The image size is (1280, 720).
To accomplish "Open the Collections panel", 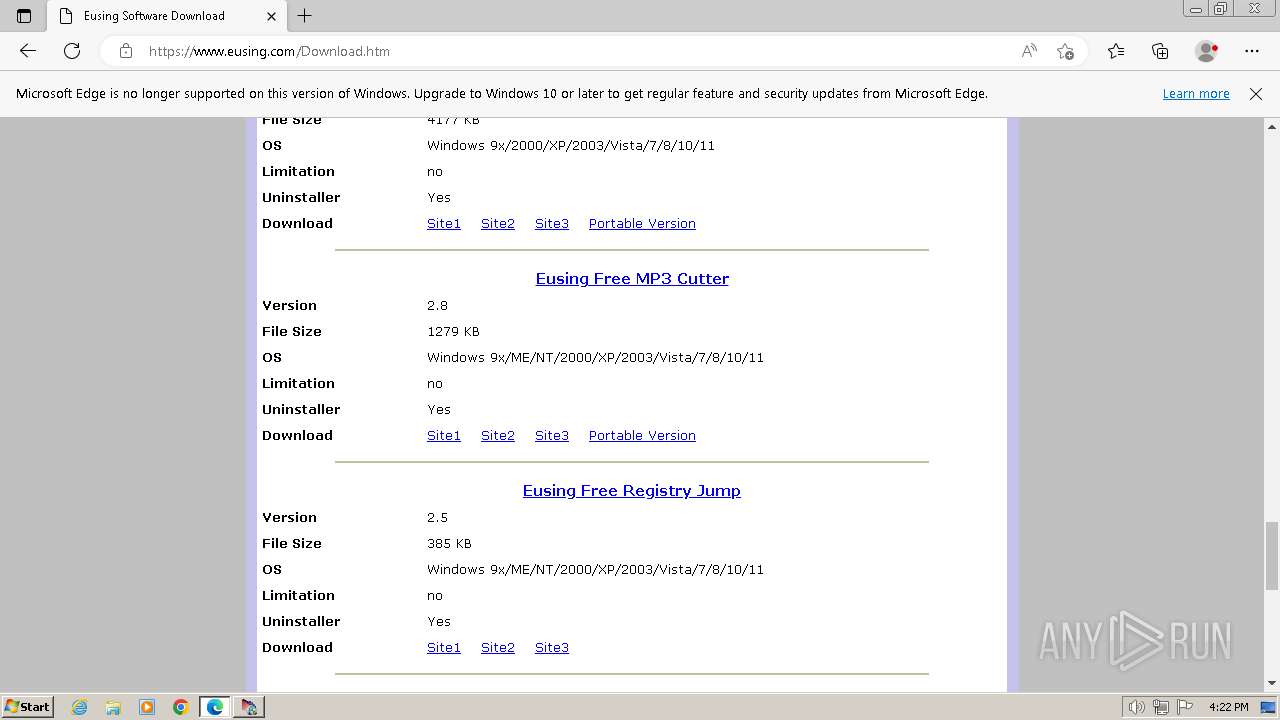I will [1160, 51].
